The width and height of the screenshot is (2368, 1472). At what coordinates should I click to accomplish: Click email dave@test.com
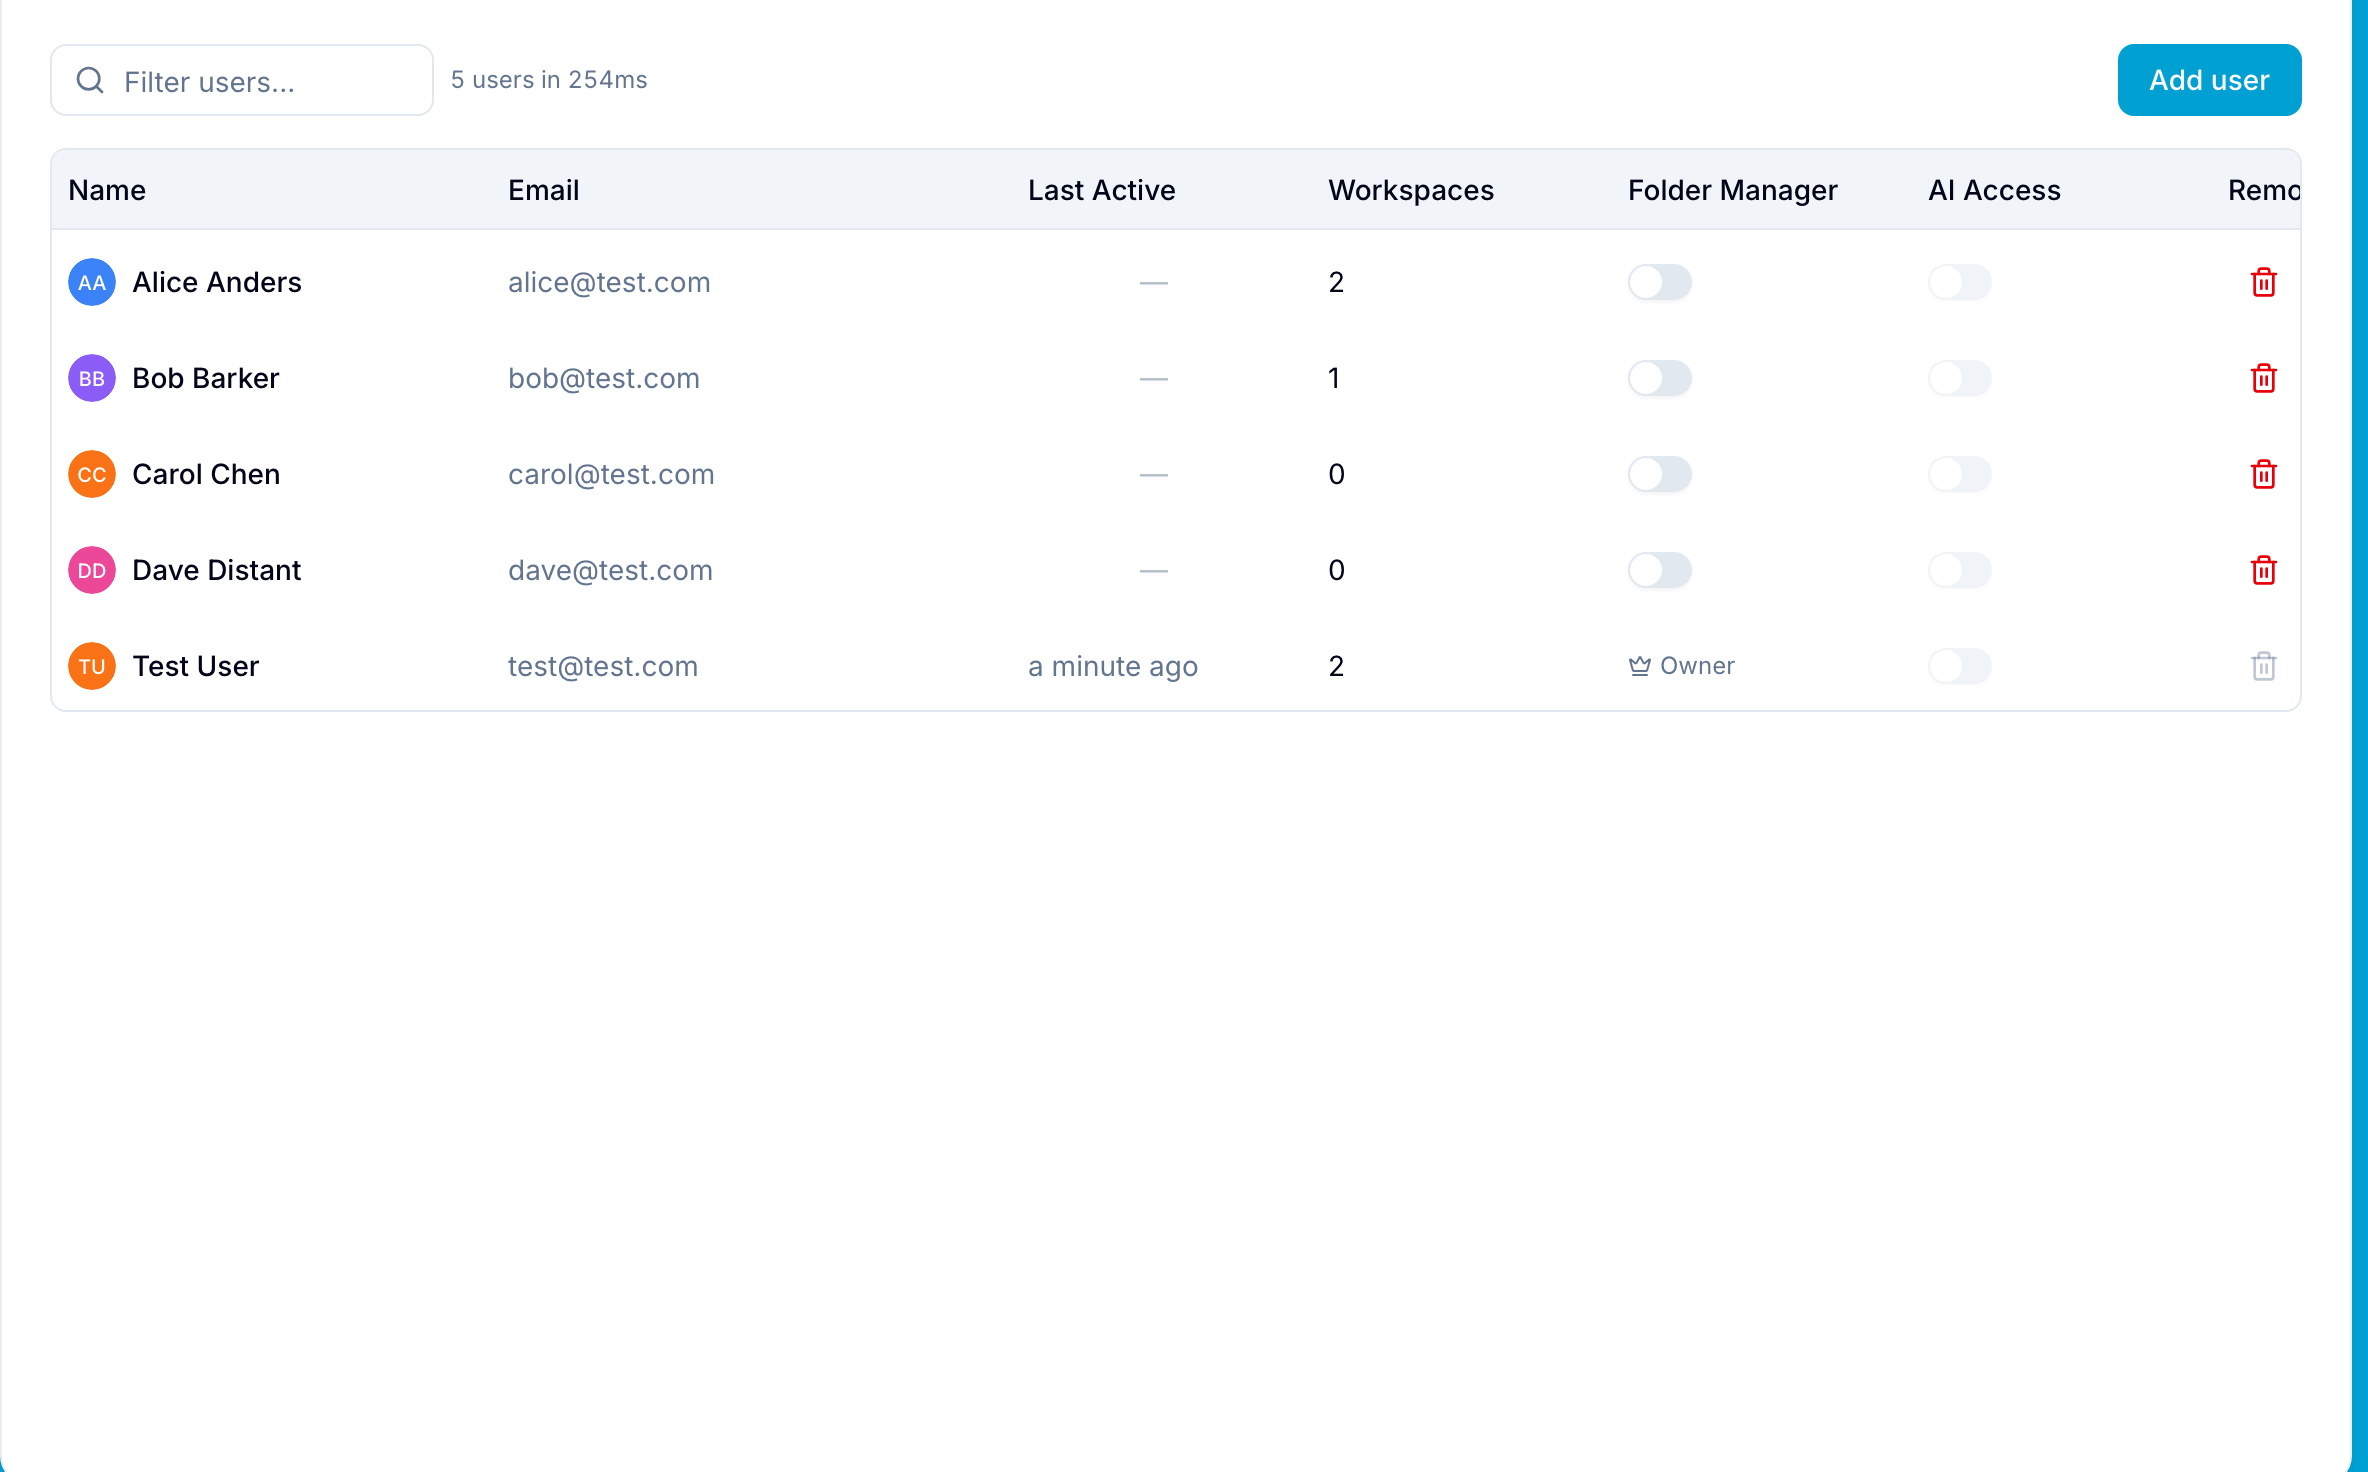click(x=610, y=570)
